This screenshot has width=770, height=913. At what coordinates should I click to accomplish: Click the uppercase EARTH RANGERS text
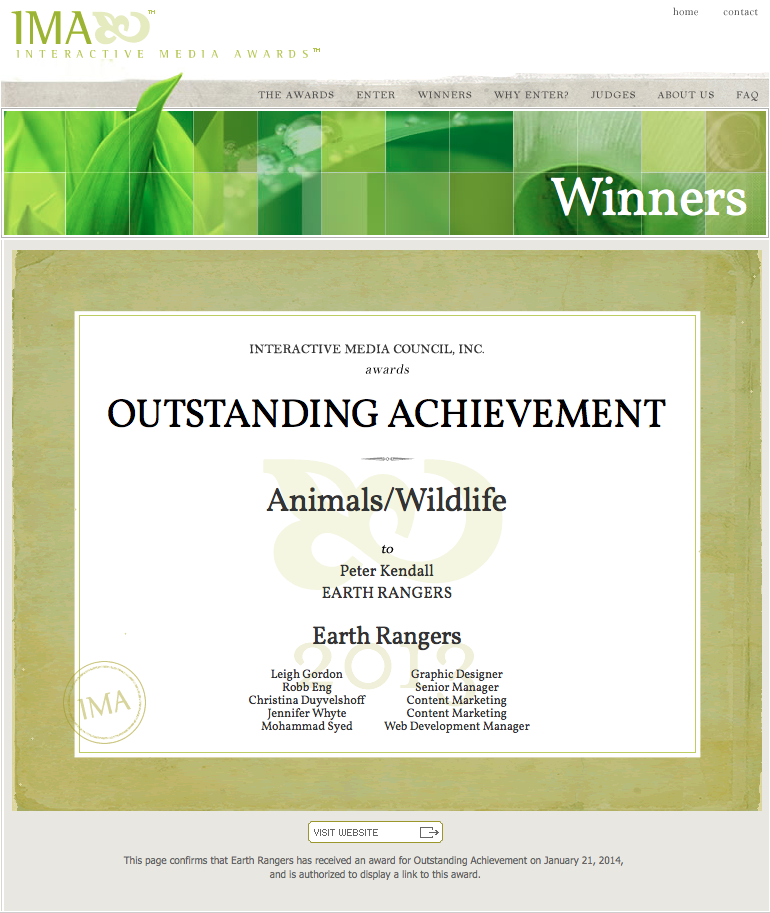(387, 593)
